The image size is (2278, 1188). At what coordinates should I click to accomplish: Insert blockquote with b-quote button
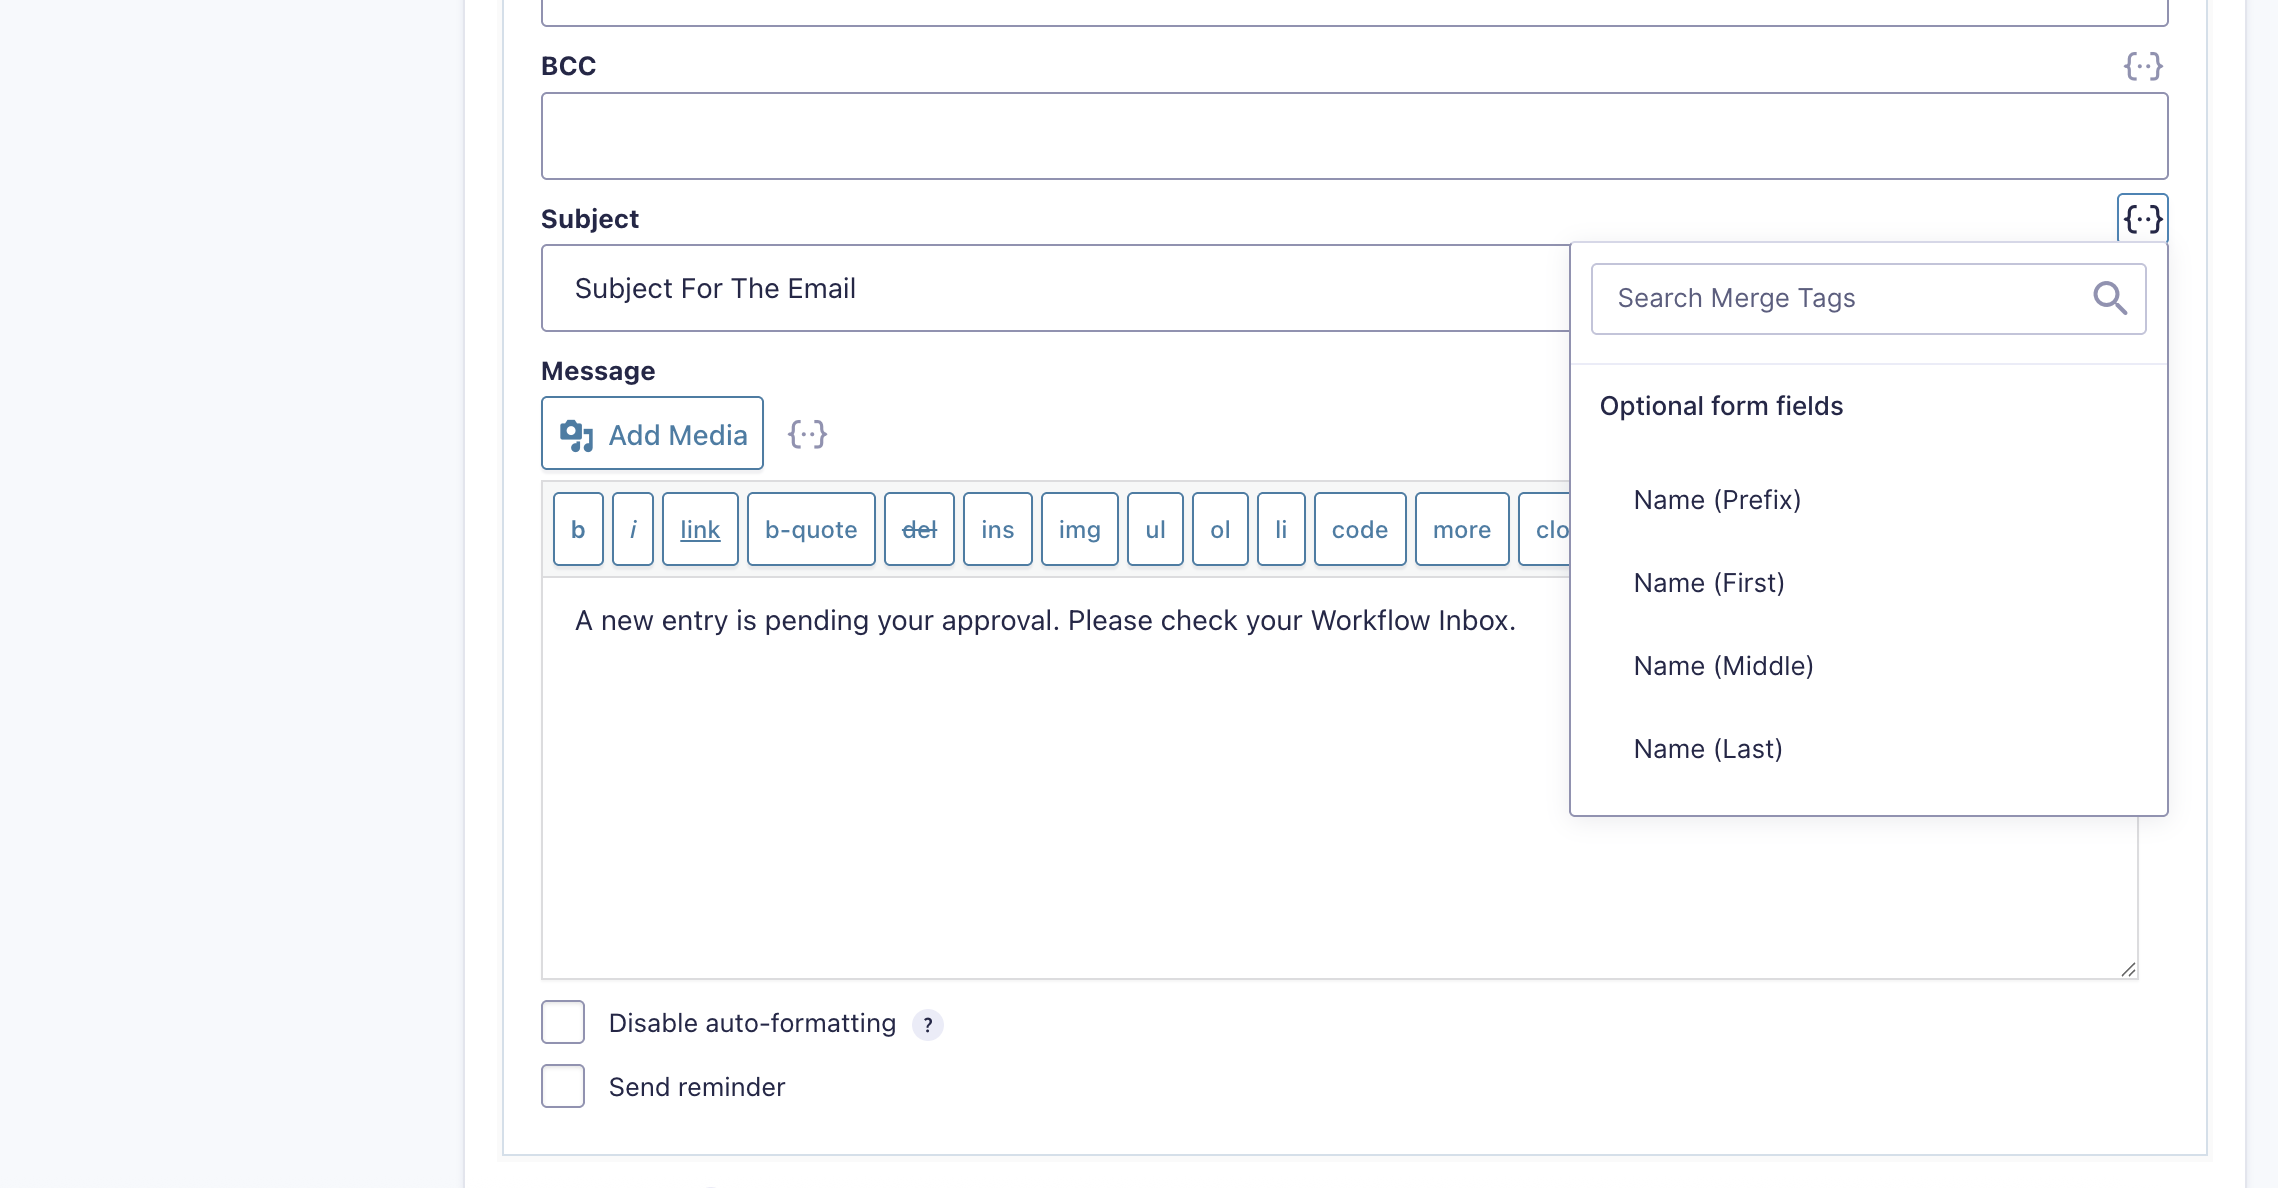point(811,529)
